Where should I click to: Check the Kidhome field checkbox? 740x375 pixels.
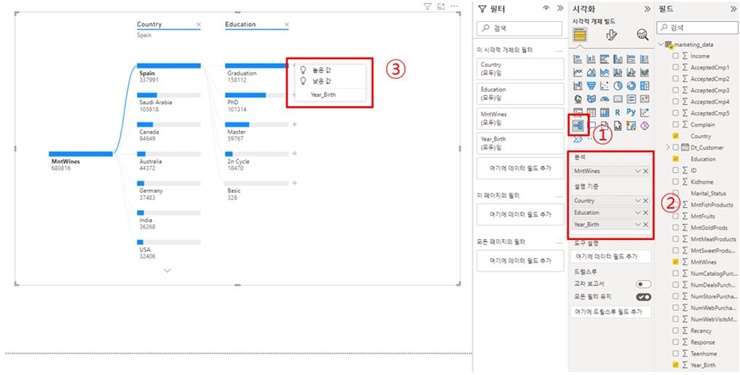(675, 182)
